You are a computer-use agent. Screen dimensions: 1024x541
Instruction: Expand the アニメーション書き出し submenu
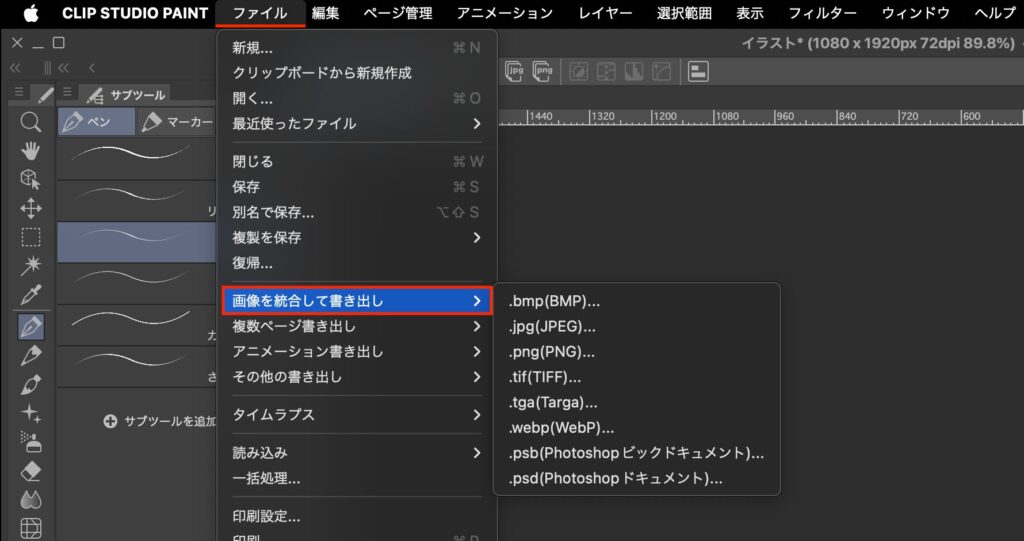coord(357,352)
